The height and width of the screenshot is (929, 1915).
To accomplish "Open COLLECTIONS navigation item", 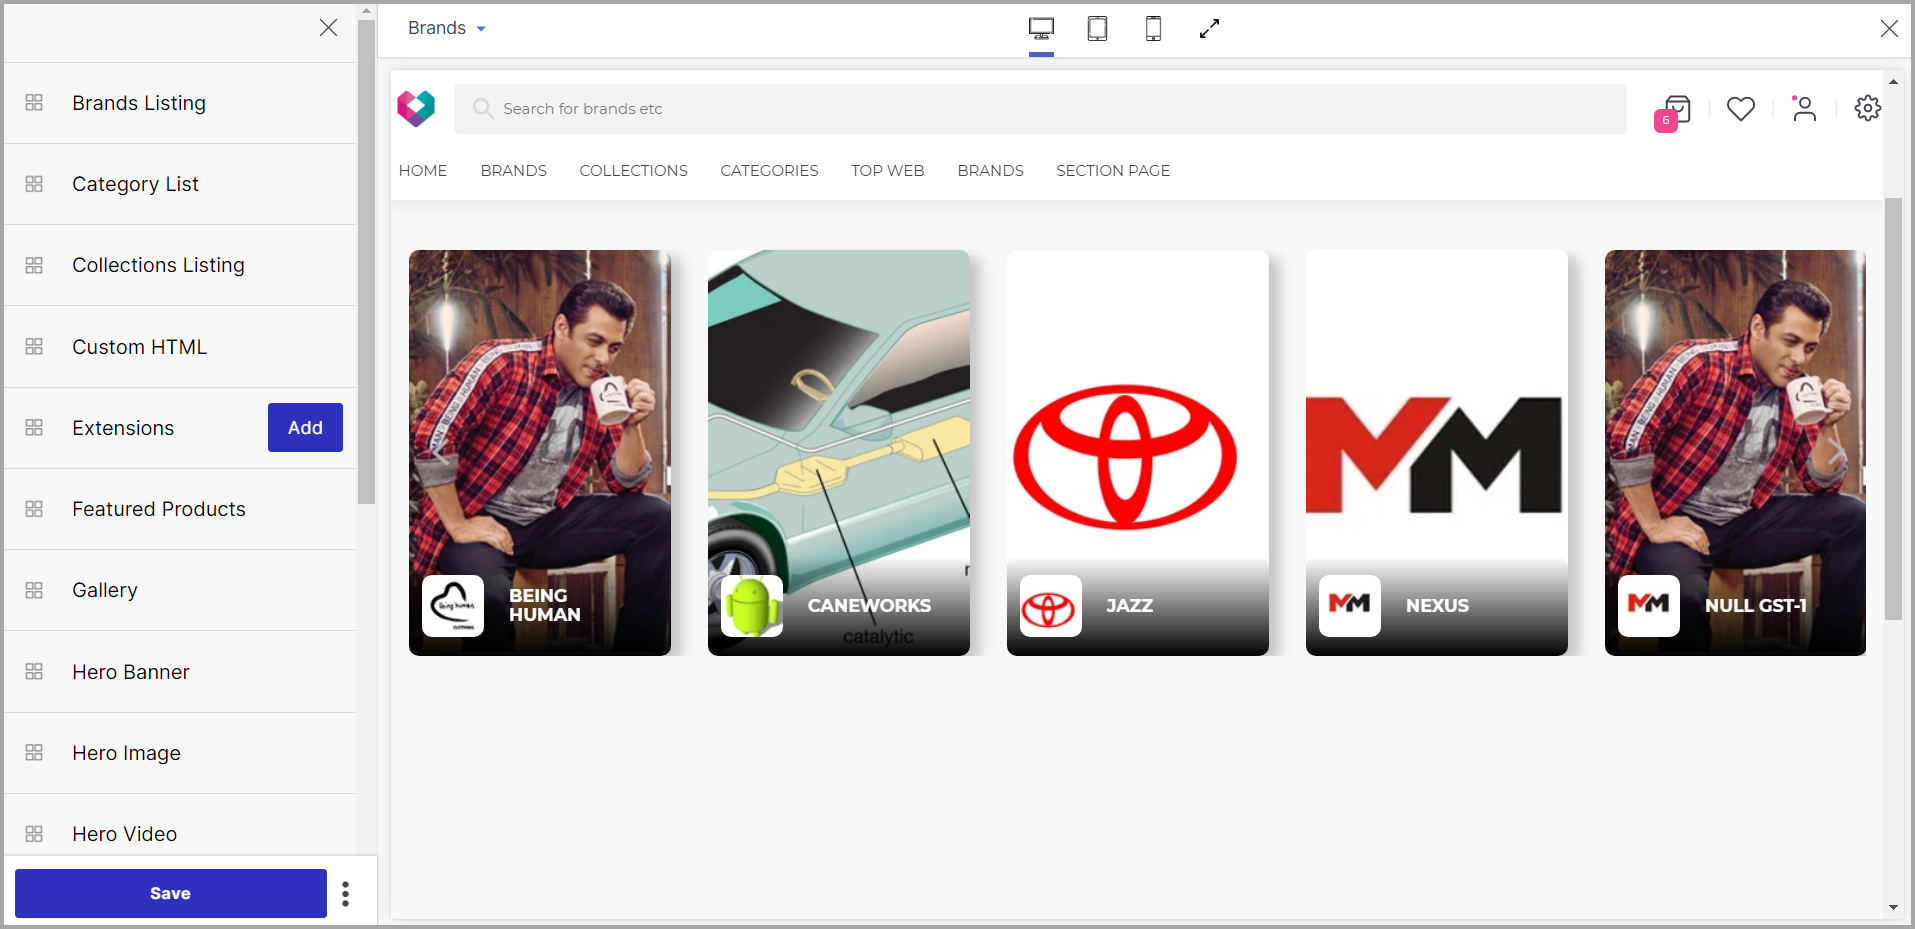I will tap(633, 171).
